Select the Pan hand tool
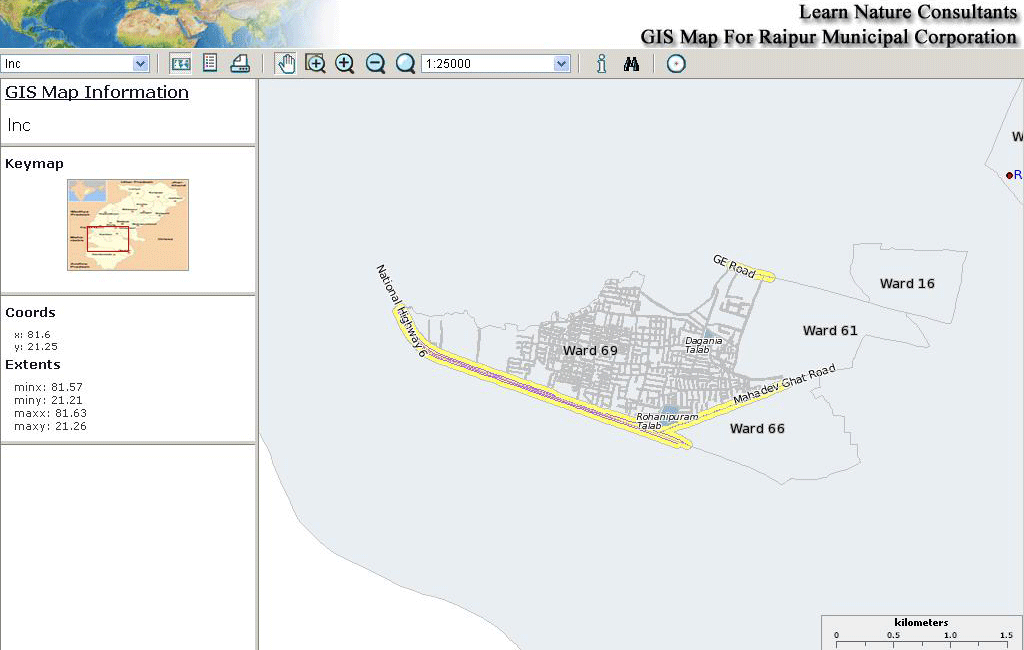 pos(286,63)
